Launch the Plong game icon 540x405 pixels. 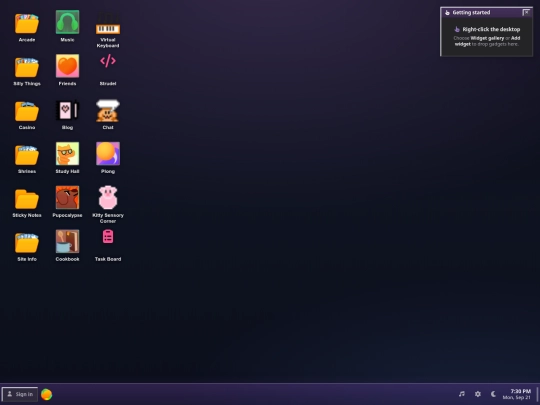(108, 154)
